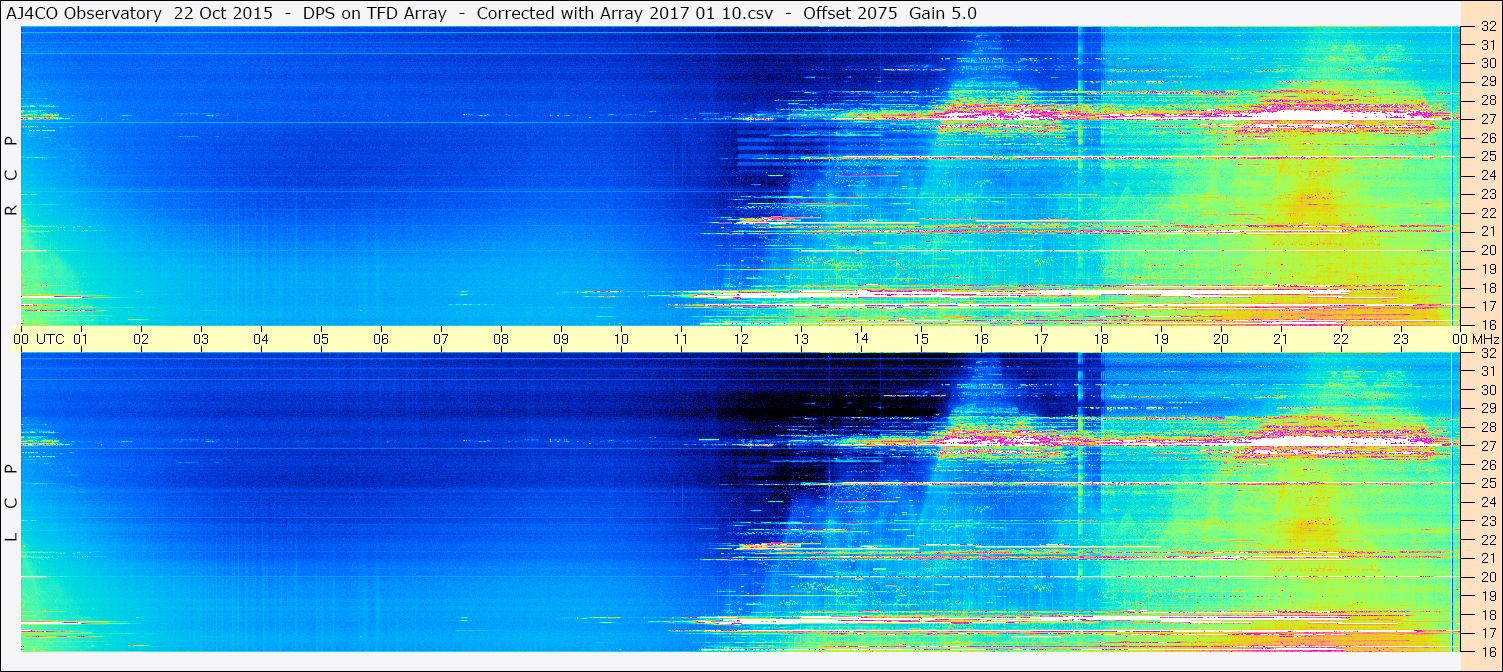Select the 03 hour marker on time axis
Image resolution: width=1503 pixels, height=672 pixels.
pos(201,339)
